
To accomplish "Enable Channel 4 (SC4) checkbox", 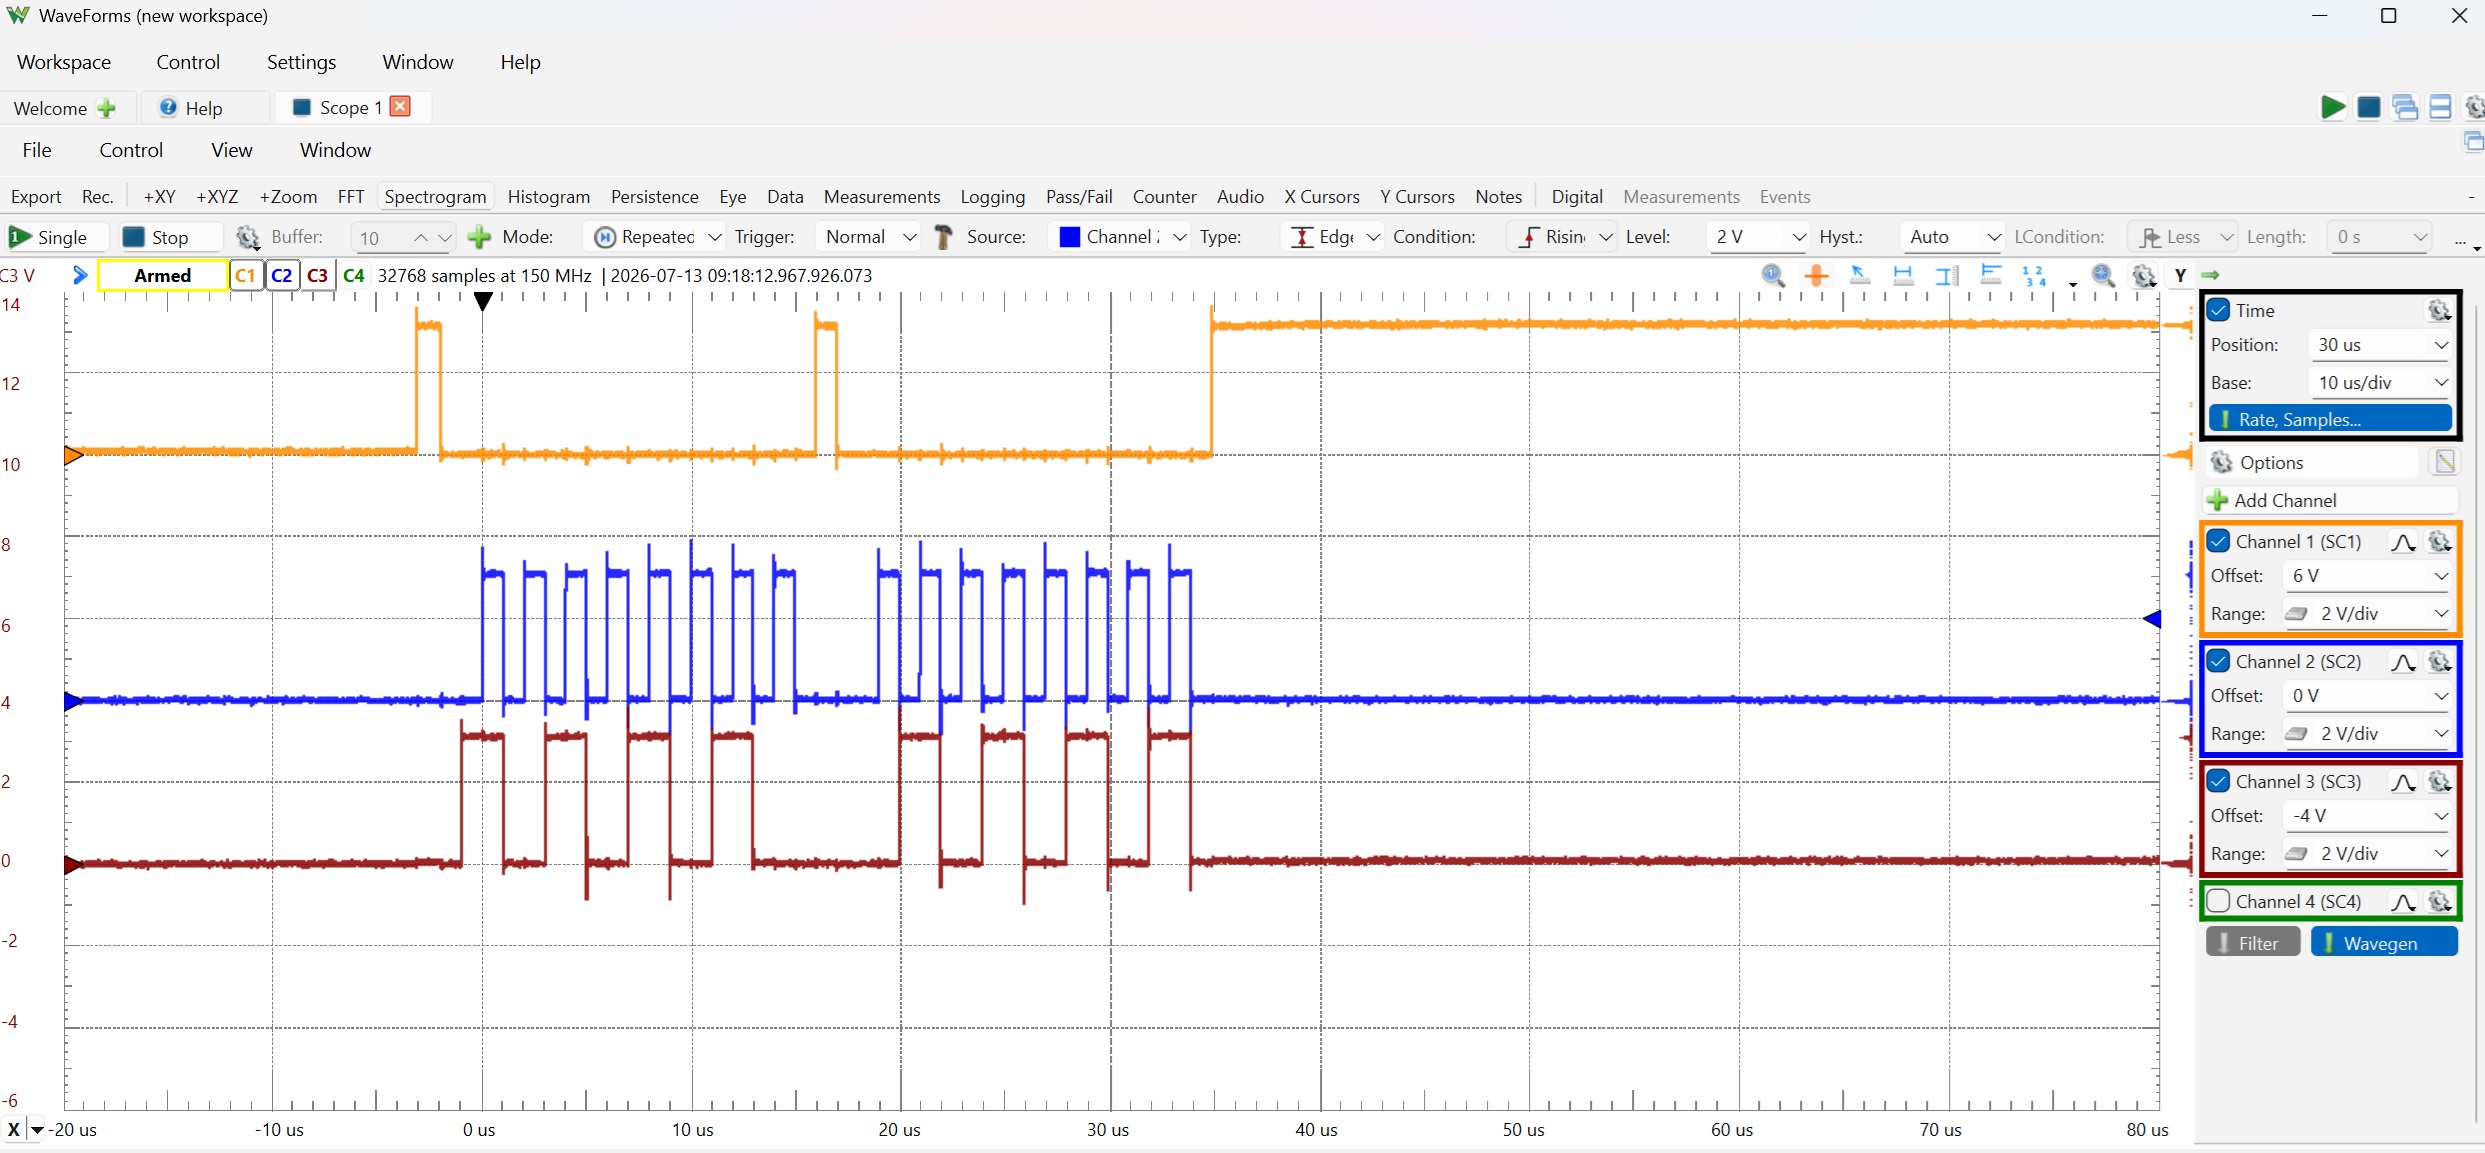I will 2218,901.
